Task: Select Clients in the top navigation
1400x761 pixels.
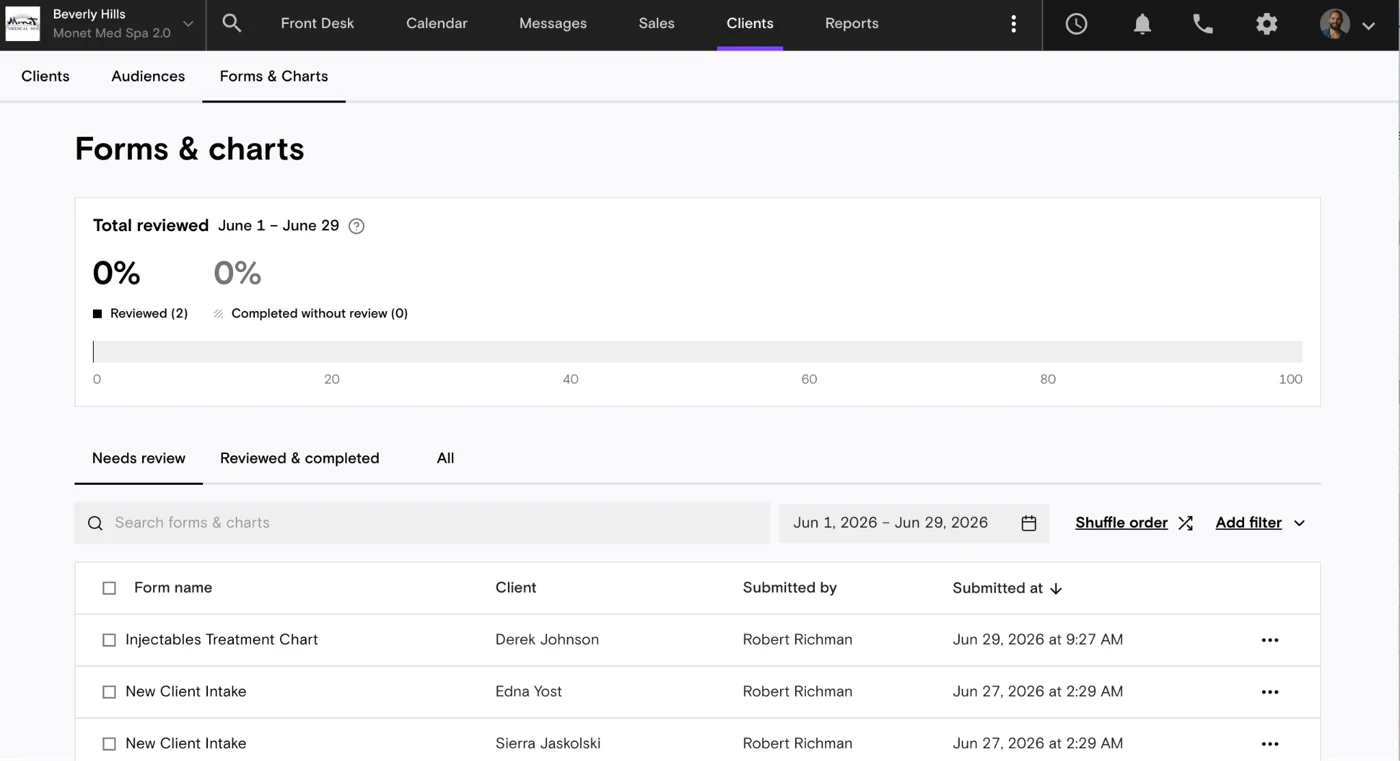Action: coord(750,23)
